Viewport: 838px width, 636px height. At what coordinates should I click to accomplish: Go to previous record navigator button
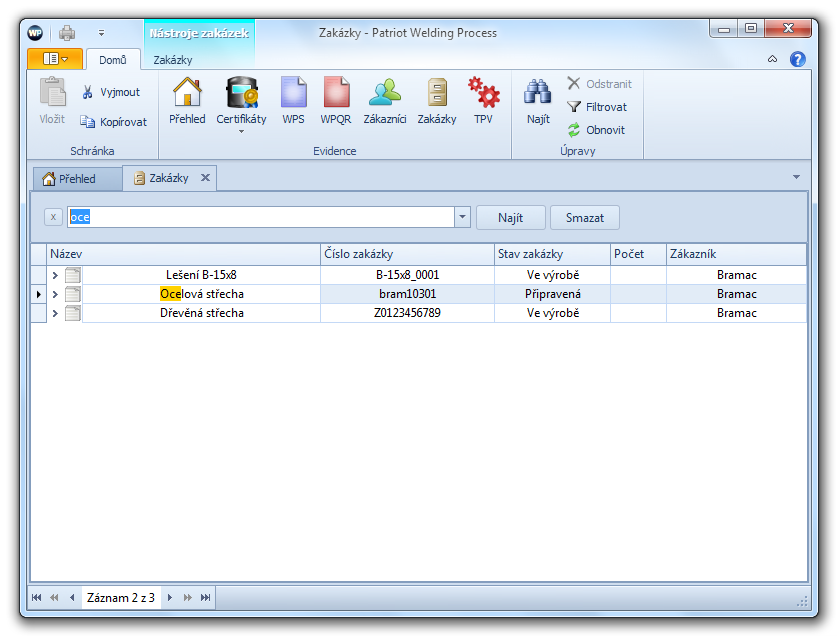coord(72,598)
